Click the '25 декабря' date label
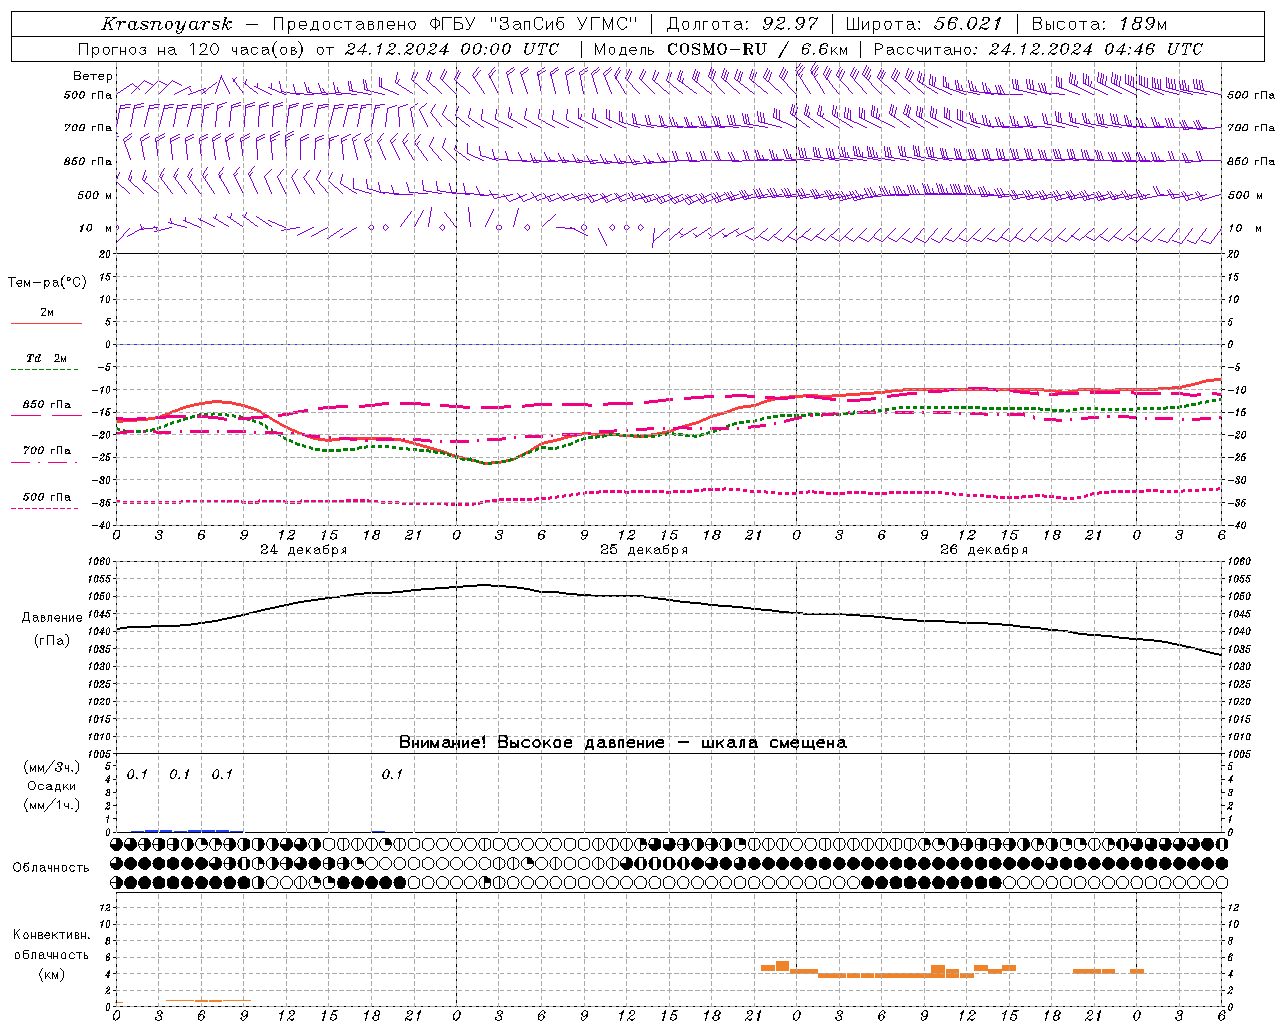This screenshot has width=1280, height=1024. 643,550
